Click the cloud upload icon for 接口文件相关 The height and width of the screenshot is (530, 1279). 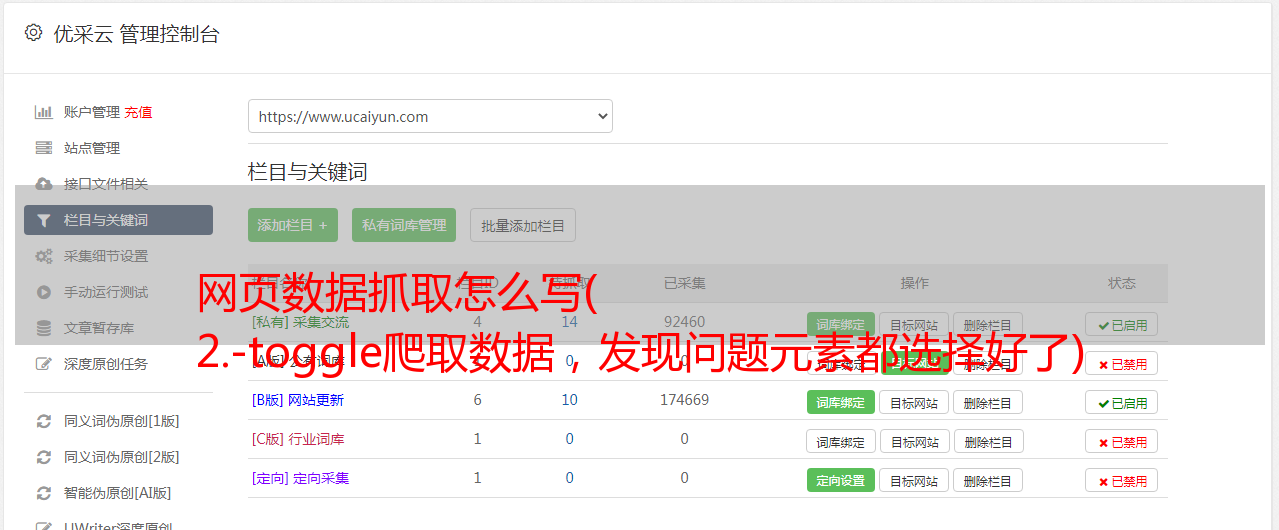pyautogui.click(x=43, y=184)
